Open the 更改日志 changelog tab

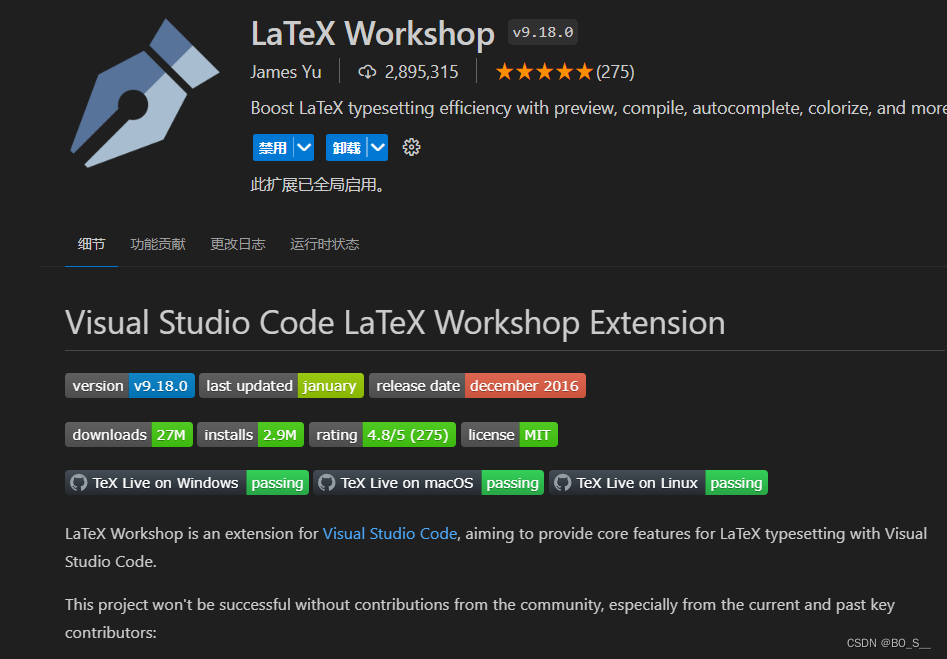(237, 244)
